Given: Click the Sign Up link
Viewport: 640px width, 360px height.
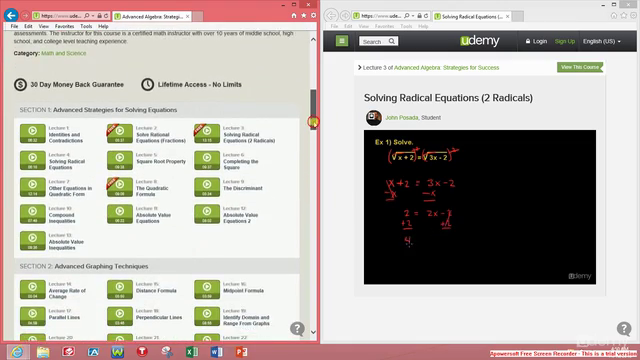Looking at the screenshot, I should click(x=565, y=41).
